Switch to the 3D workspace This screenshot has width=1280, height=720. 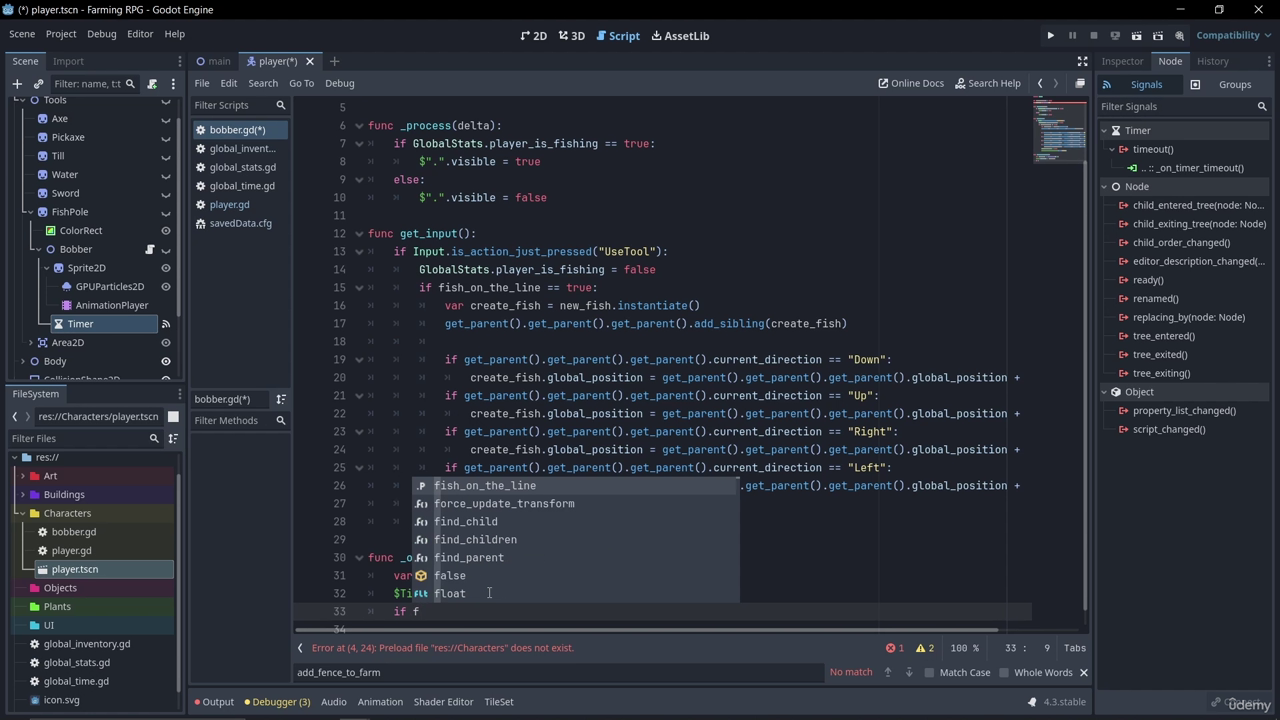click(571, 36)
